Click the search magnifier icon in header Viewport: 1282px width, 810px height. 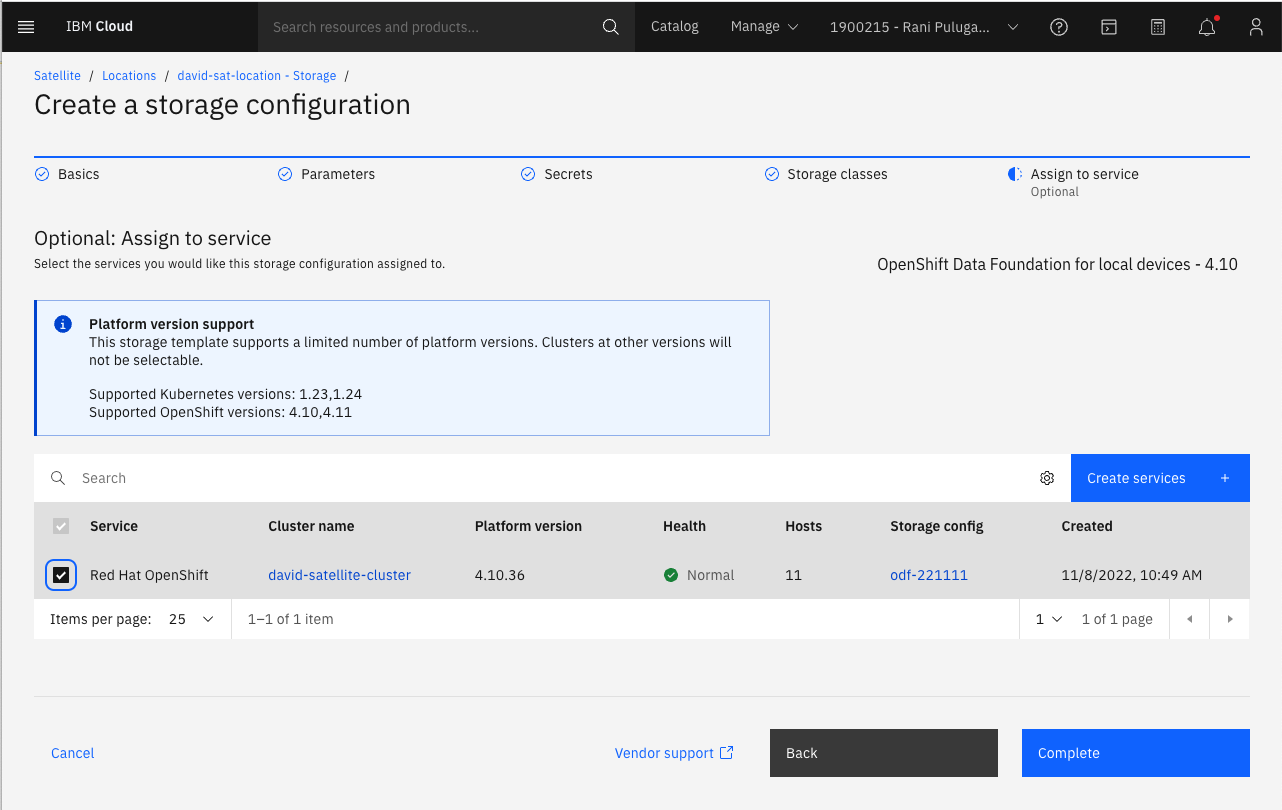[x=611, y=27]
